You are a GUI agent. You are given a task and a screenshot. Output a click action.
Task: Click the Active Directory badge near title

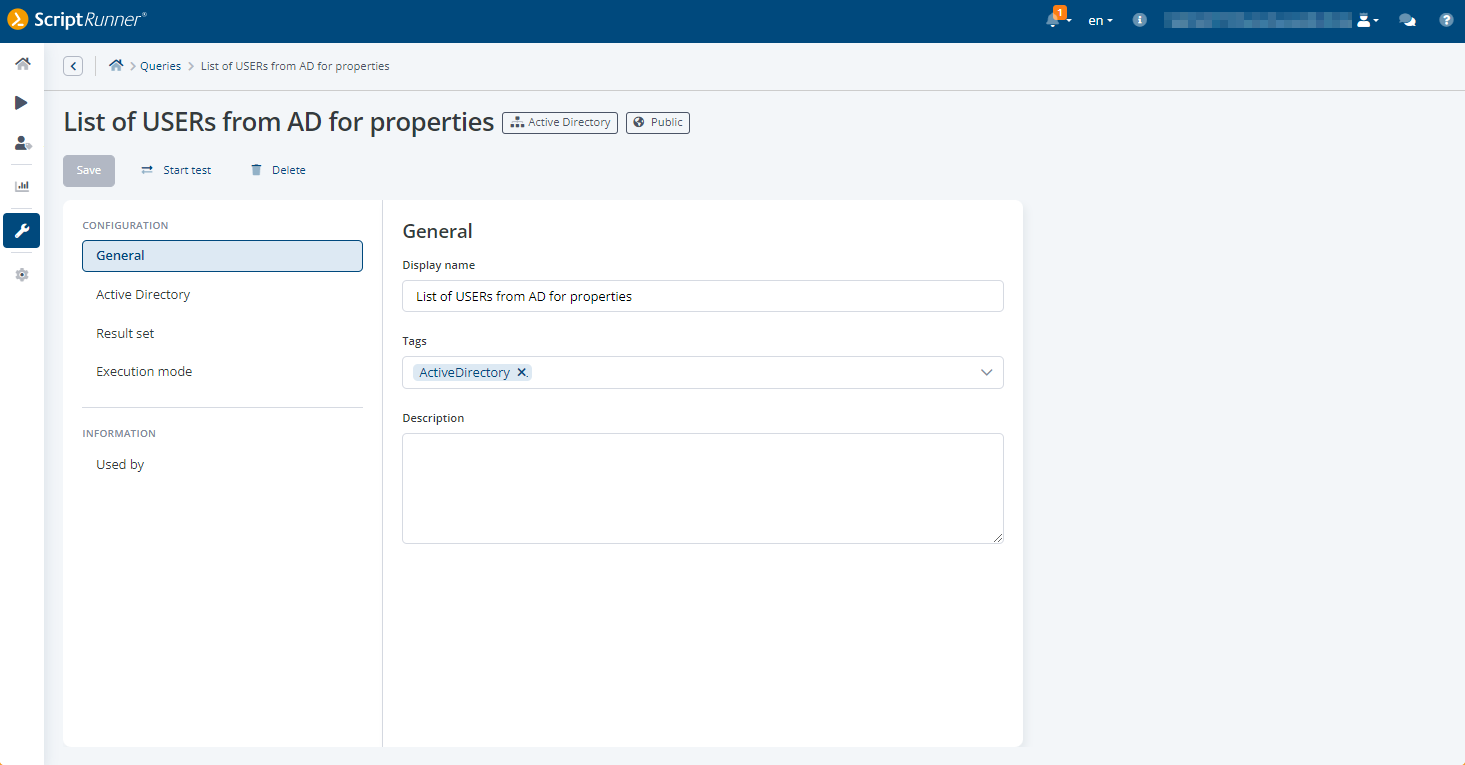[x=560, y=123]
